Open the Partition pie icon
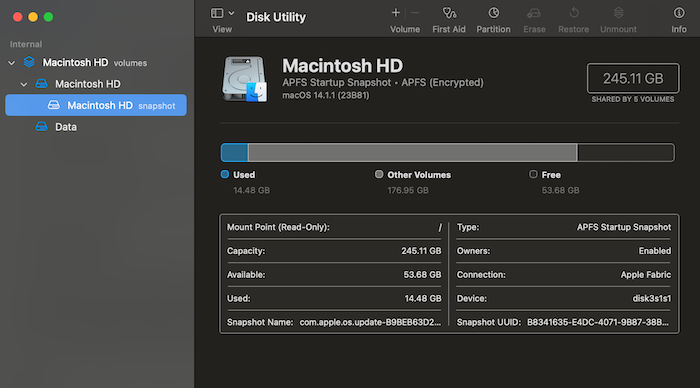 tap(493, 13)
